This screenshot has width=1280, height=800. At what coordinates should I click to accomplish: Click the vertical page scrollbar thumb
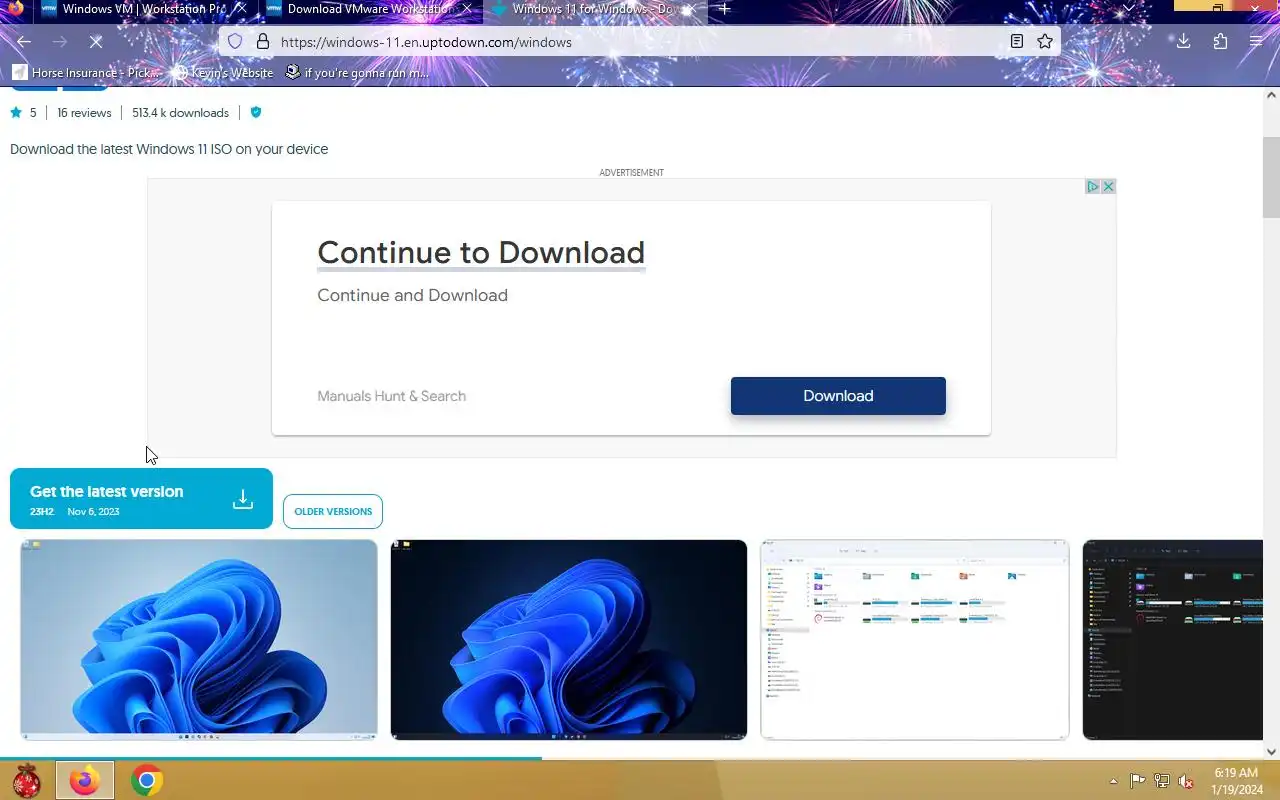[x=1271, y=177]
